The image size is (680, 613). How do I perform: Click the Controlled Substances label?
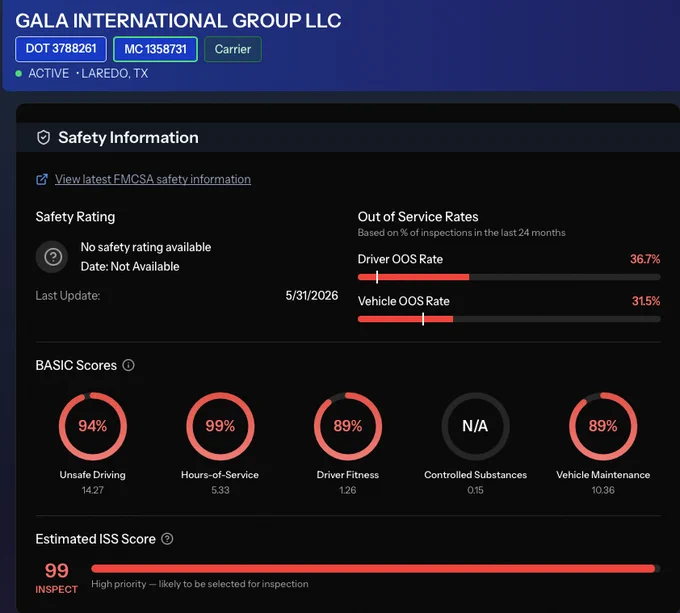point(475,475)
